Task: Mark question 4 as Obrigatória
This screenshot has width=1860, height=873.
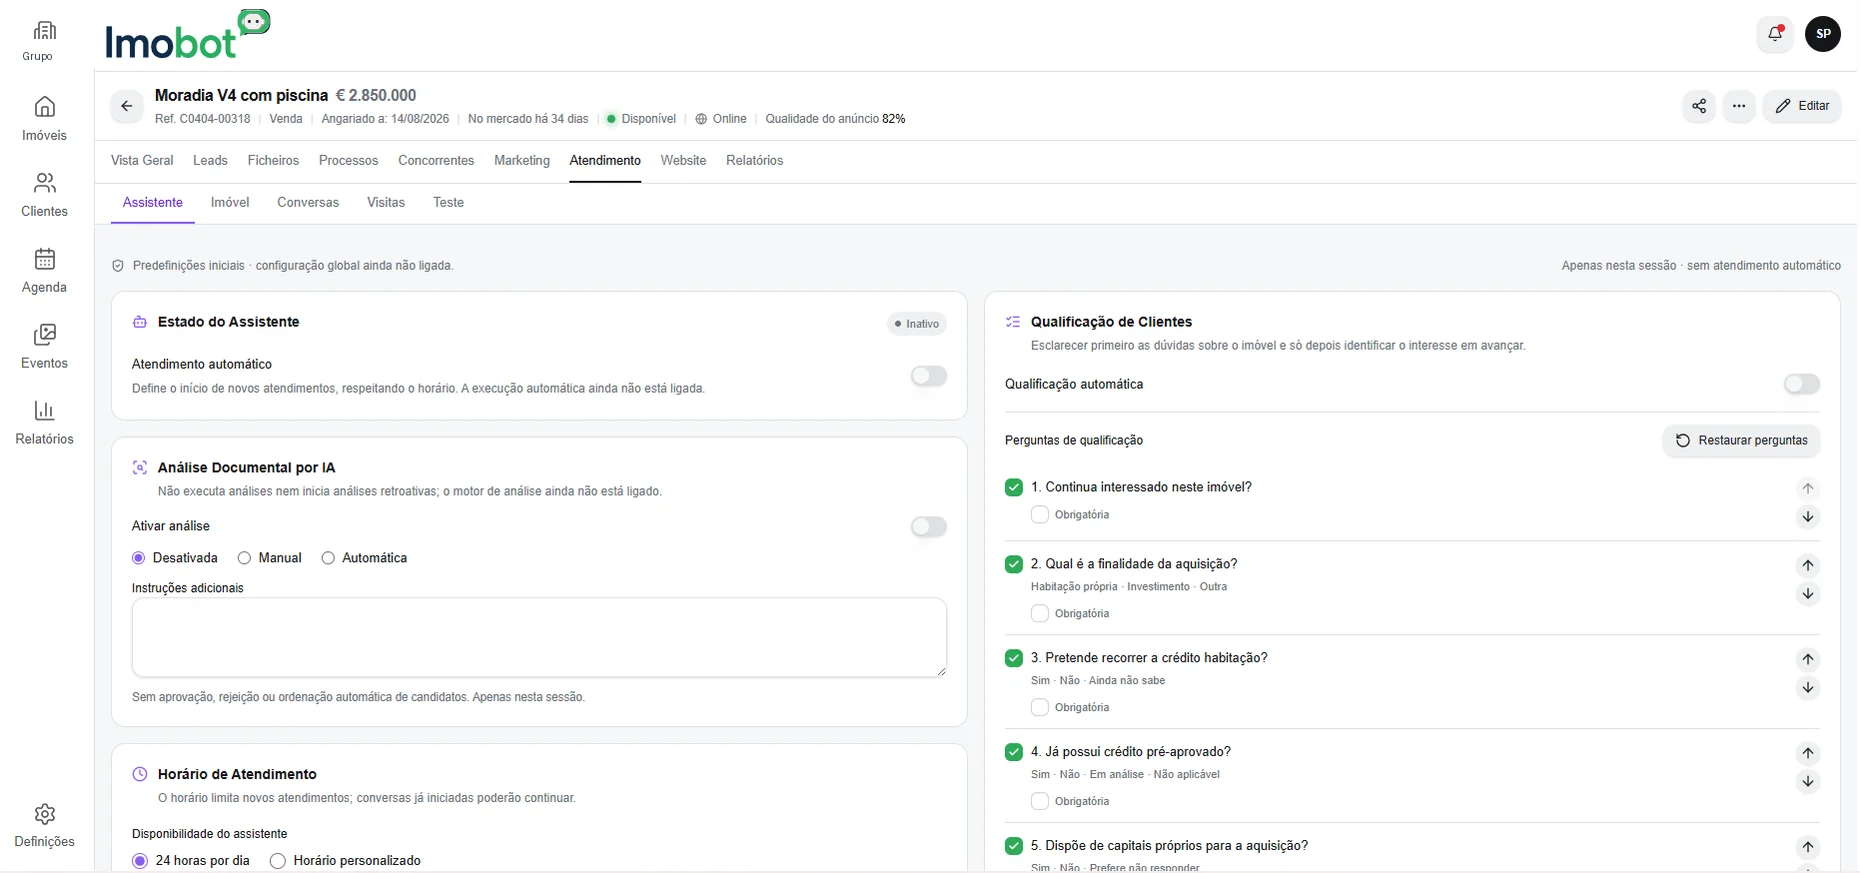Action: pyautogui.click(x=1040, y=802)
